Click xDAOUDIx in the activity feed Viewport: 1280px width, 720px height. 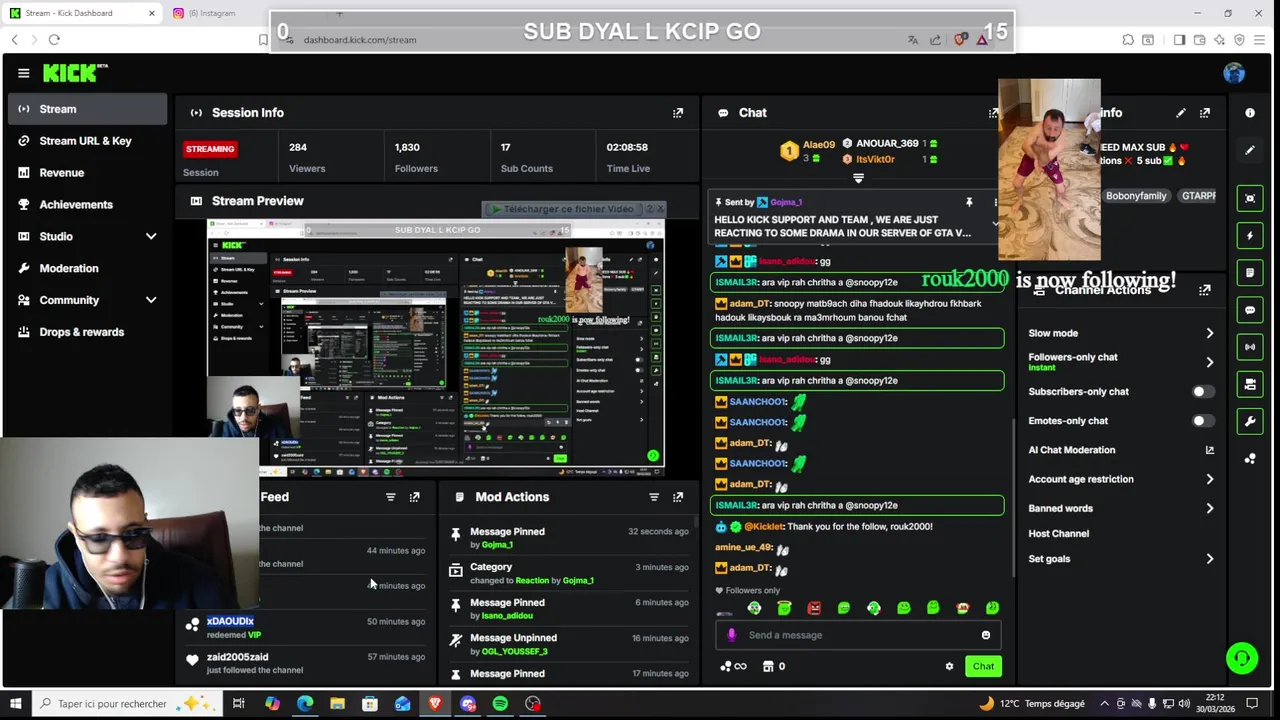pyautogui.click(x=230, y=621)
